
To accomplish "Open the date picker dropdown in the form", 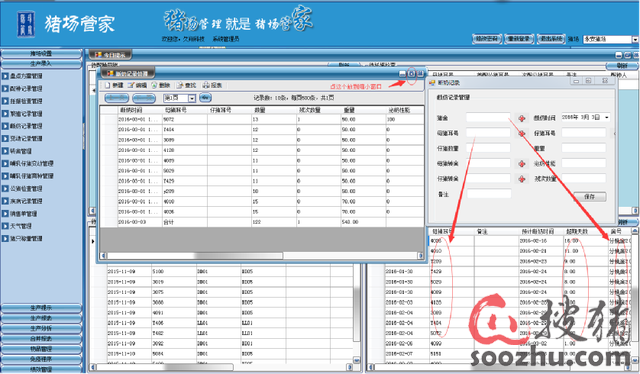I will click(x=607, y=117).
